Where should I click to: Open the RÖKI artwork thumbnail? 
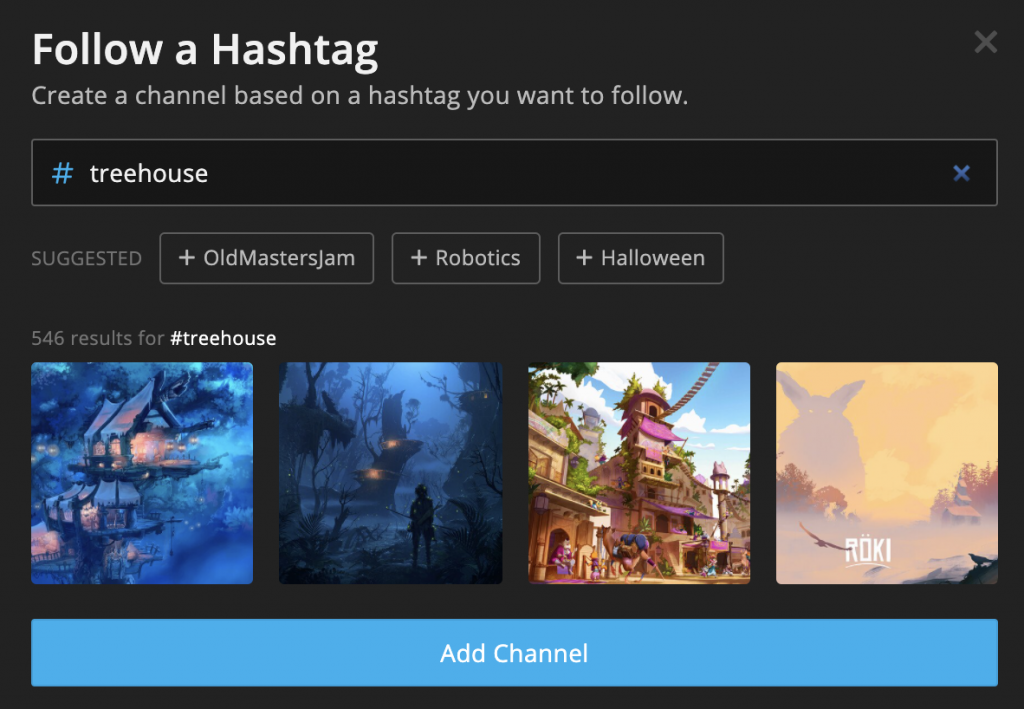tap(887, 473)
